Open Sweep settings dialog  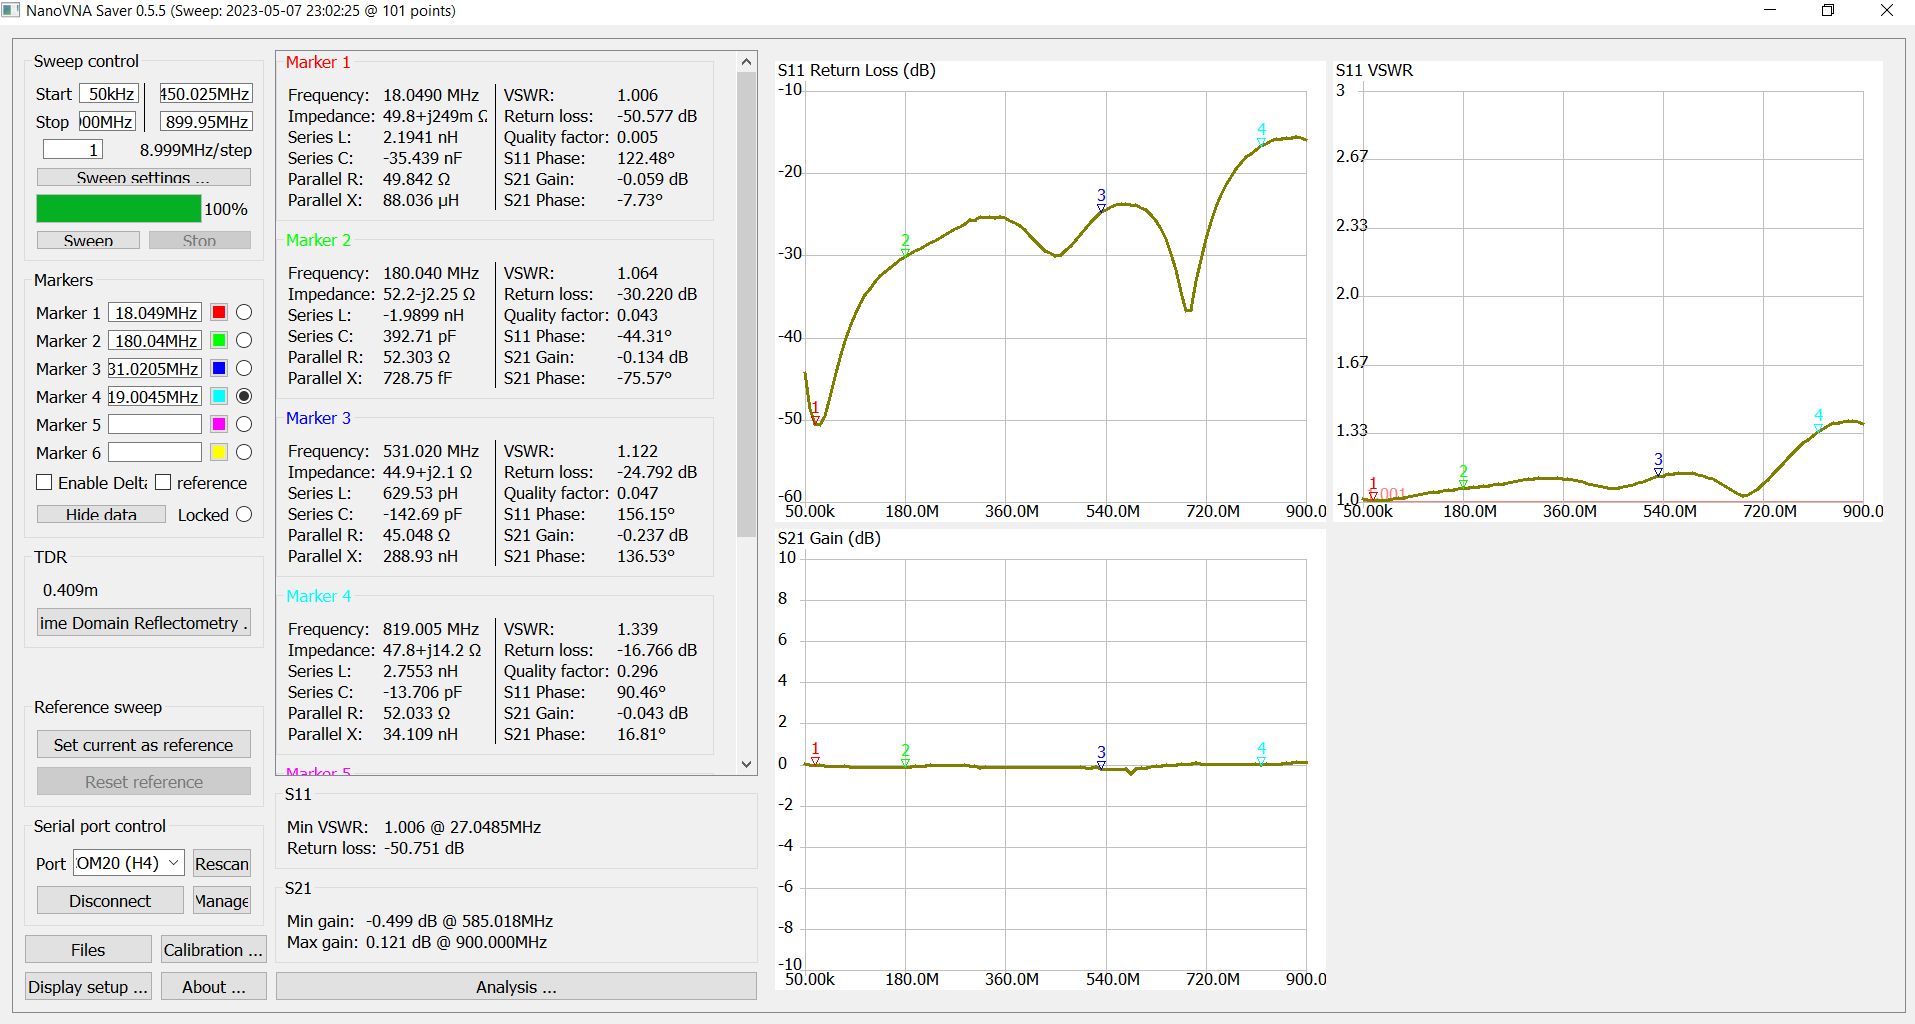(x=143, y=177)
